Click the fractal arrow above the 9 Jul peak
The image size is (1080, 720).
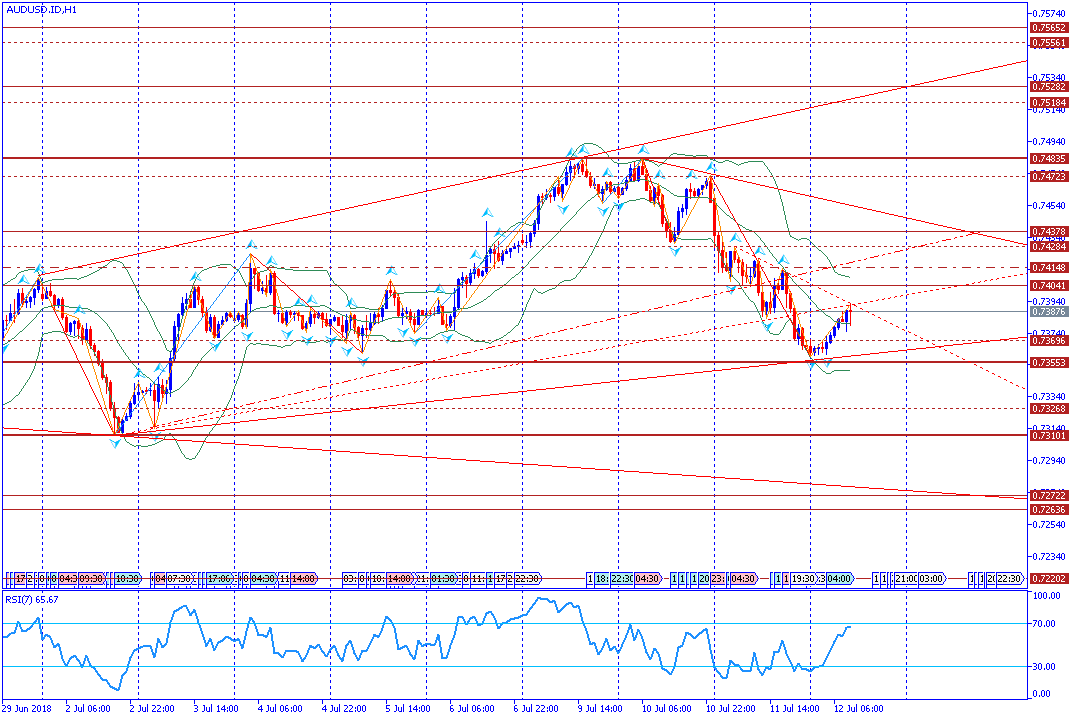[581, 150]
